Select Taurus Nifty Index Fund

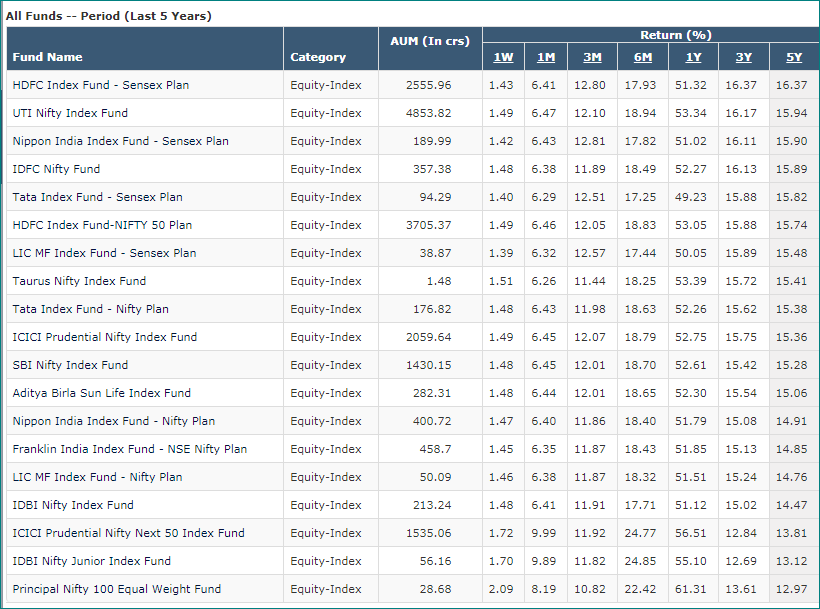(79, 281)
